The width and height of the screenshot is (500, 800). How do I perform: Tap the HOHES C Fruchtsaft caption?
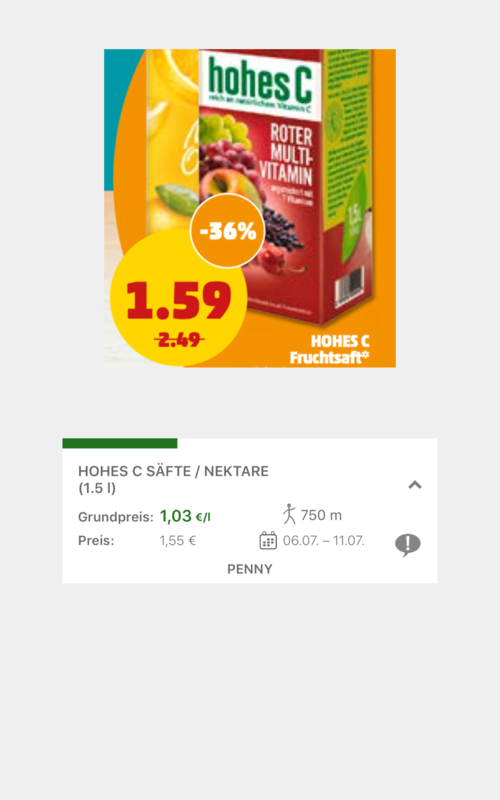330,349
